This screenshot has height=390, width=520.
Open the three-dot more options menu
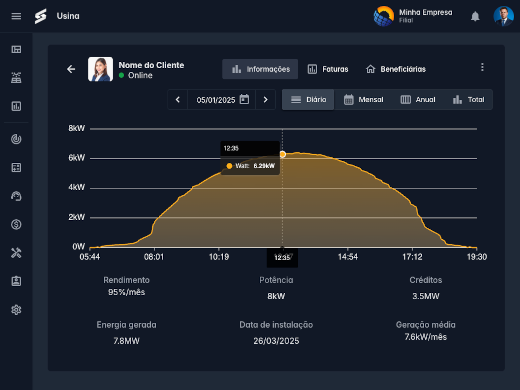pyautogui.click(x=482, y=67)
